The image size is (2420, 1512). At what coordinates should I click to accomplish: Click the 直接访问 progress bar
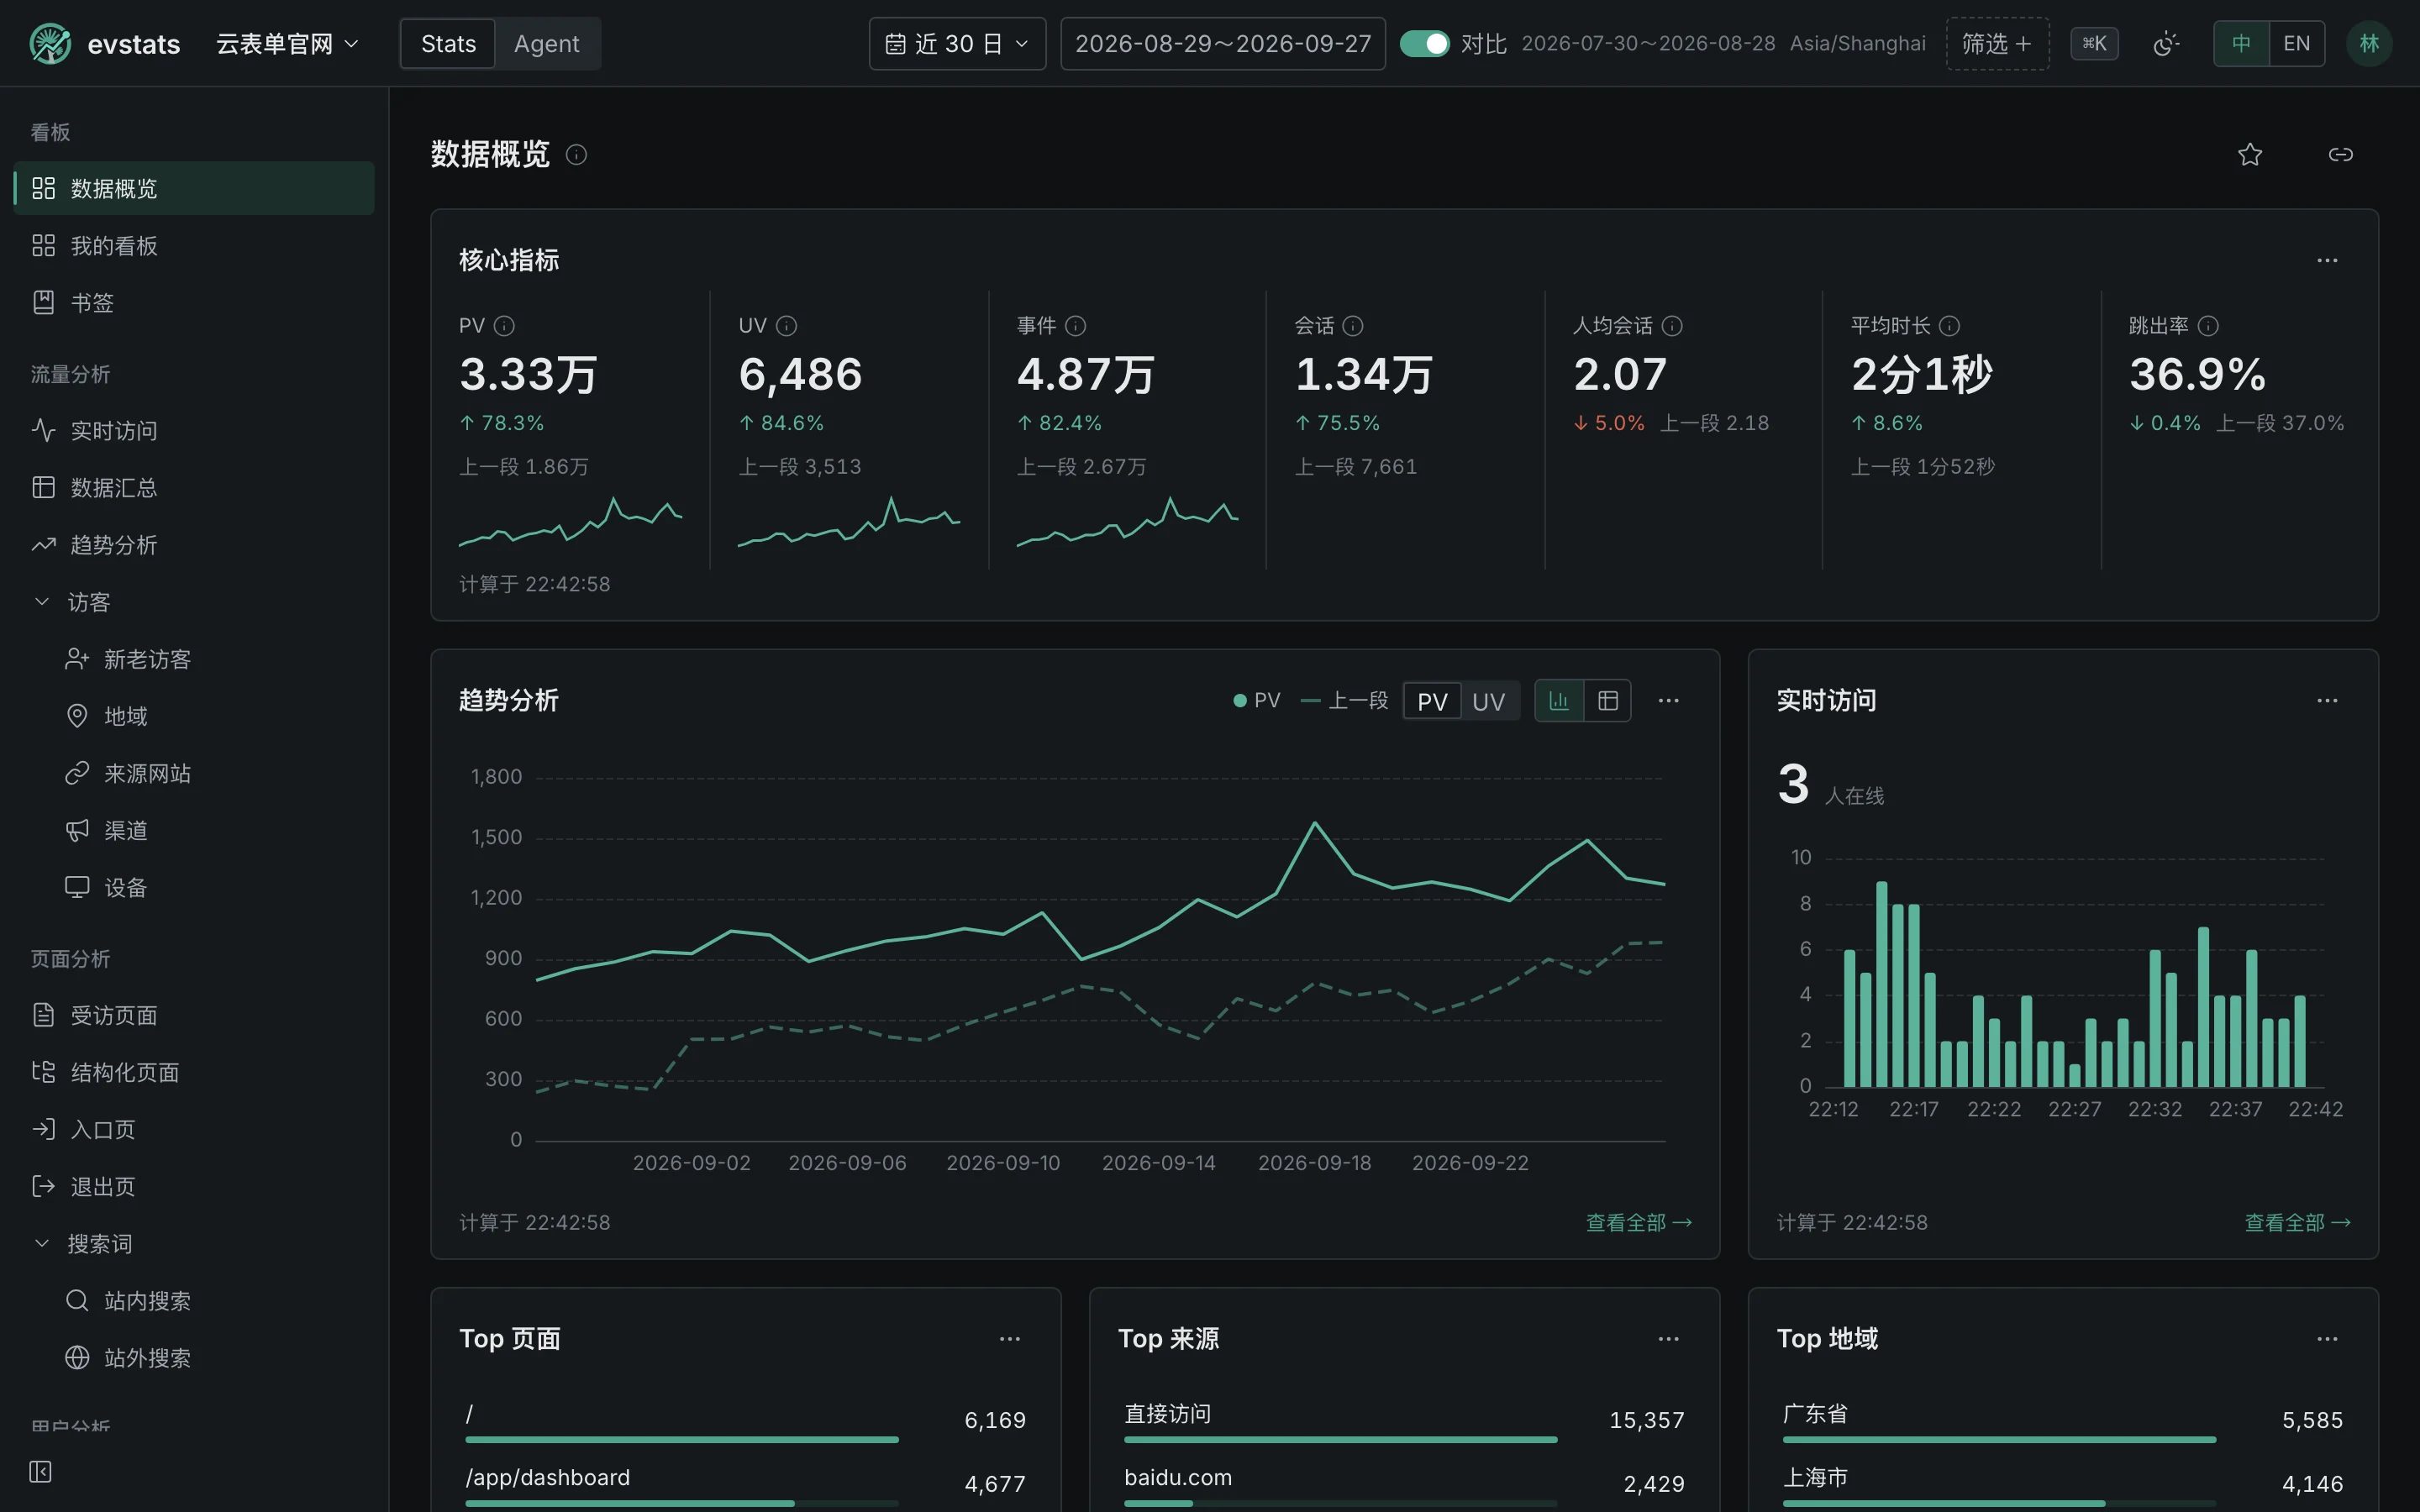(1340, 1440)
